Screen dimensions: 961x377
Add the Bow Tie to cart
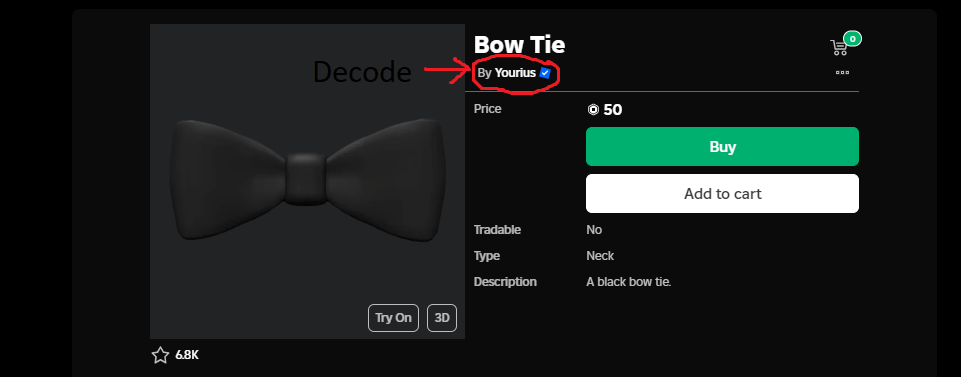[x=722, y=194]
